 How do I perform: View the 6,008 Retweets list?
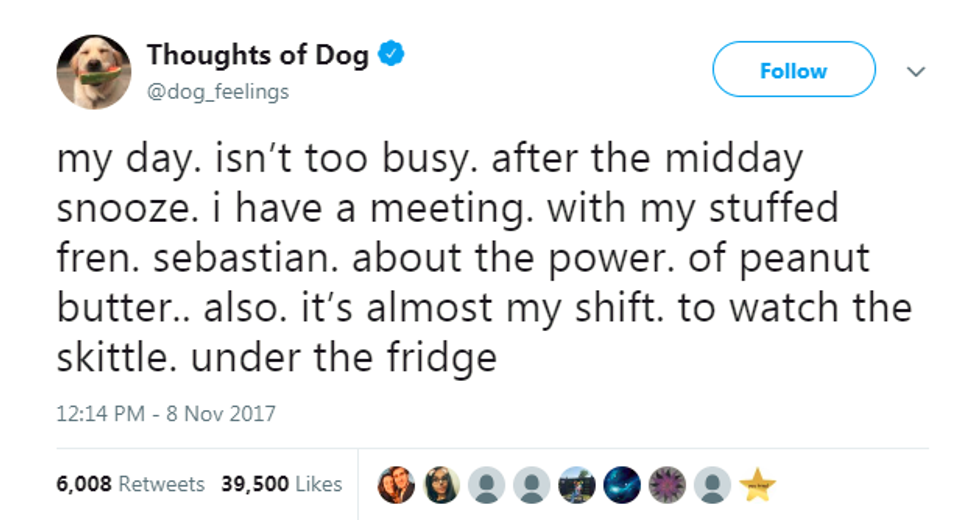pyautogui.click(x=130, y=484)
